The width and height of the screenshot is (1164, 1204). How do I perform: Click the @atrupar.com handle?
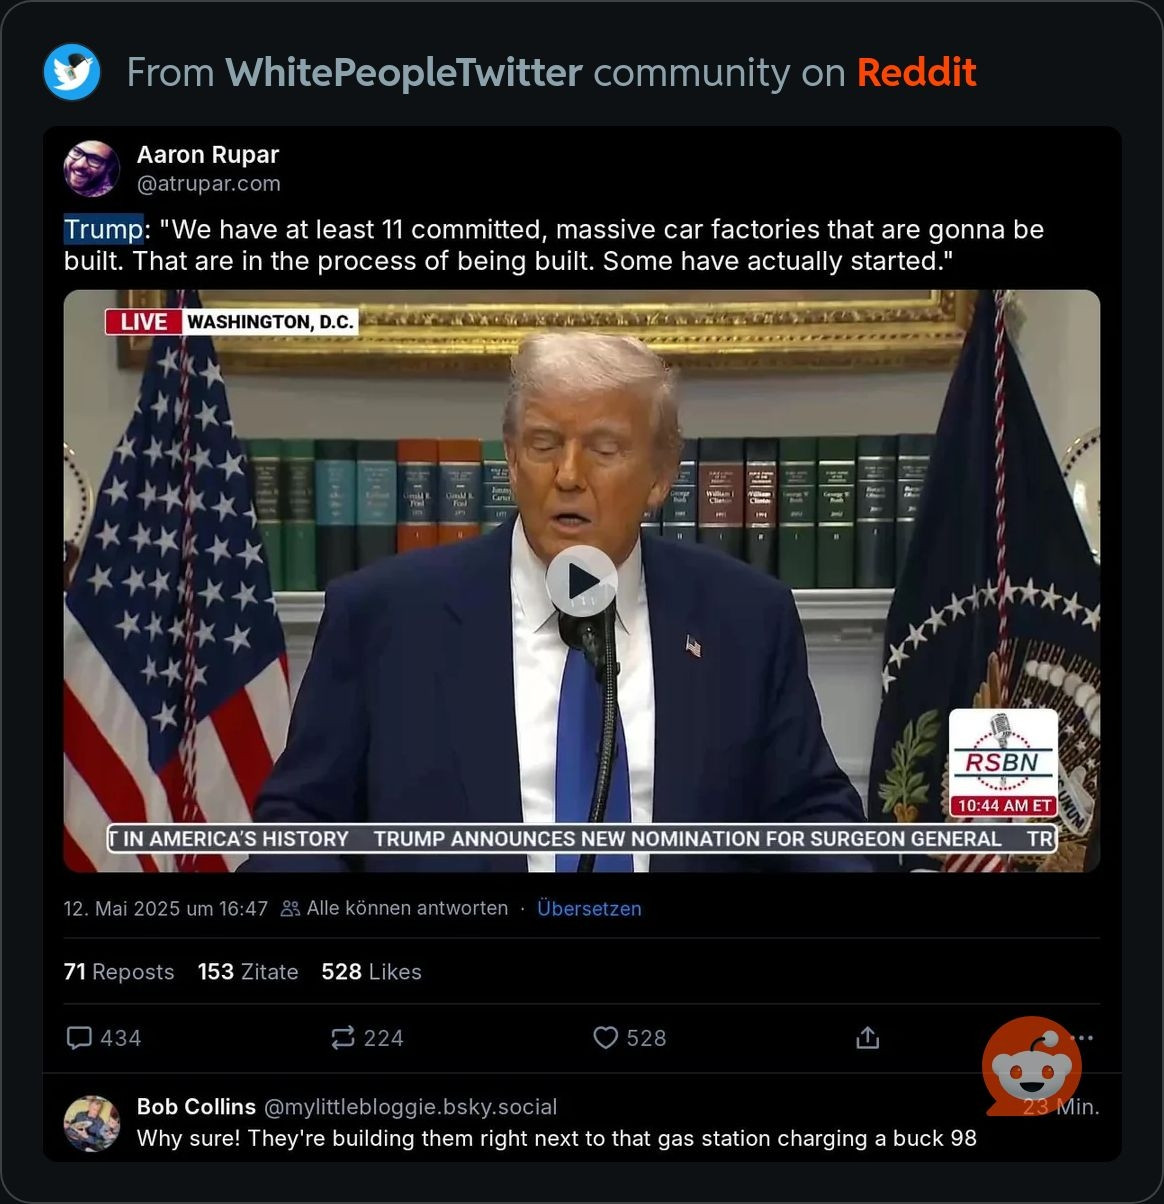(x=208, y=184)
